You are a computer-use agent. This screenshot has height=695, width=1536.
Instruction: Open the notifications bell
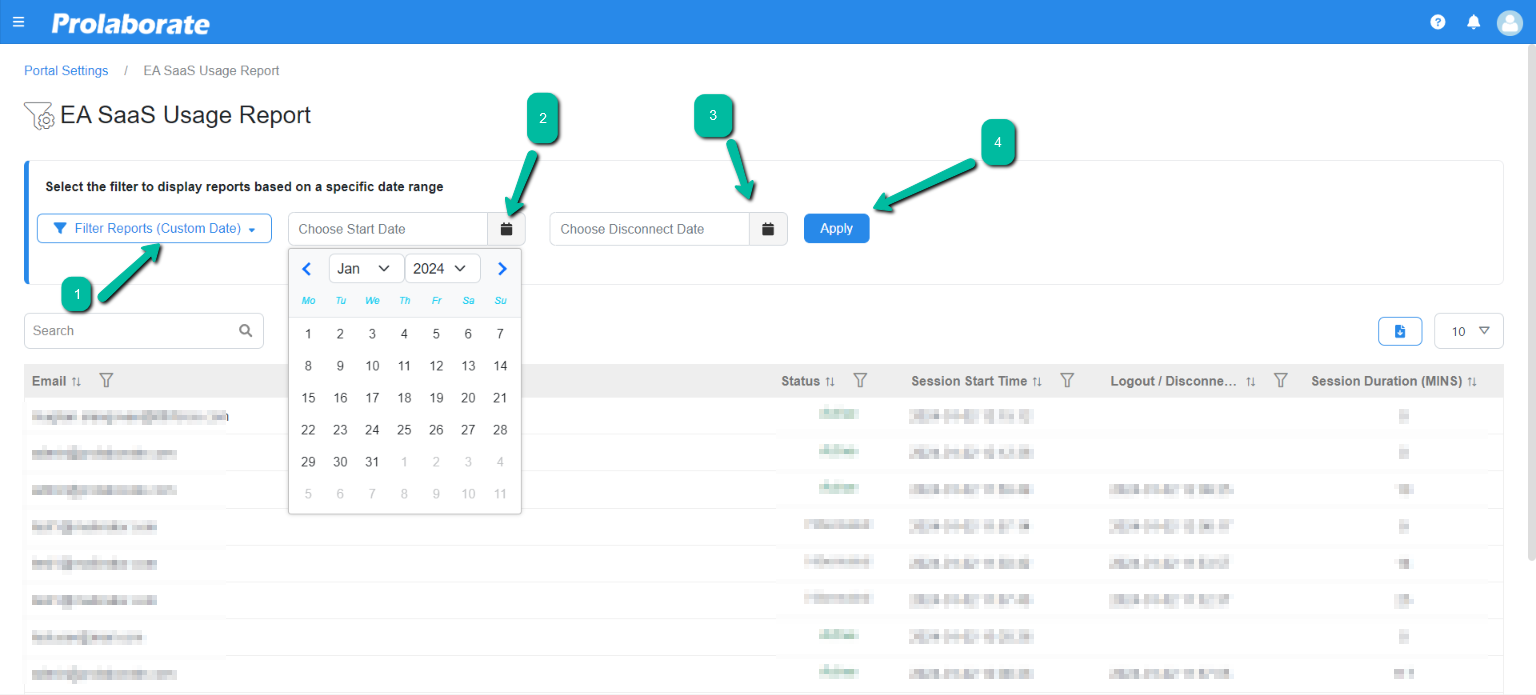point(1473,22)
